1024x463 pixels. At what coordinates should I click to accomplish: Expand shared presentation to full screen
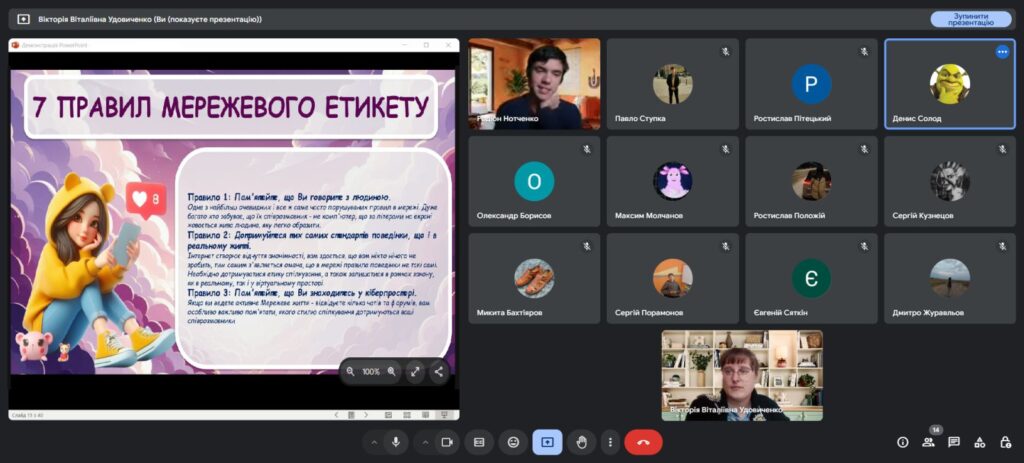click(x=415, y=371)
